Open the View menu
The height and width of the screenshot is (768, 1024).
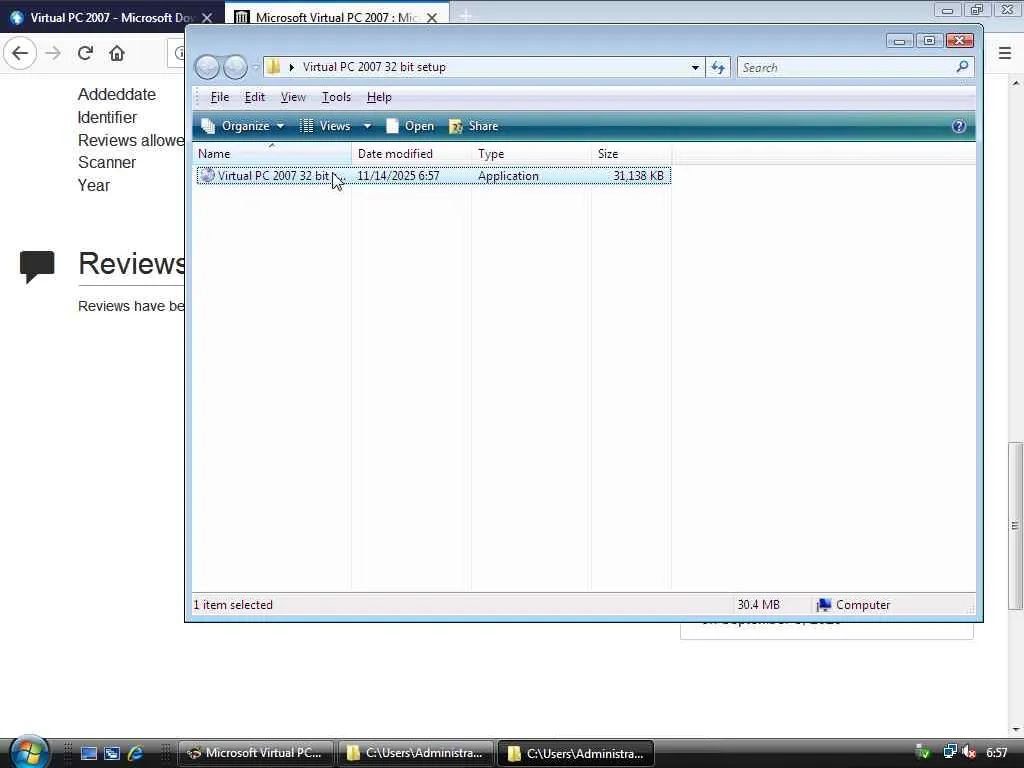[x=293, y=97]
